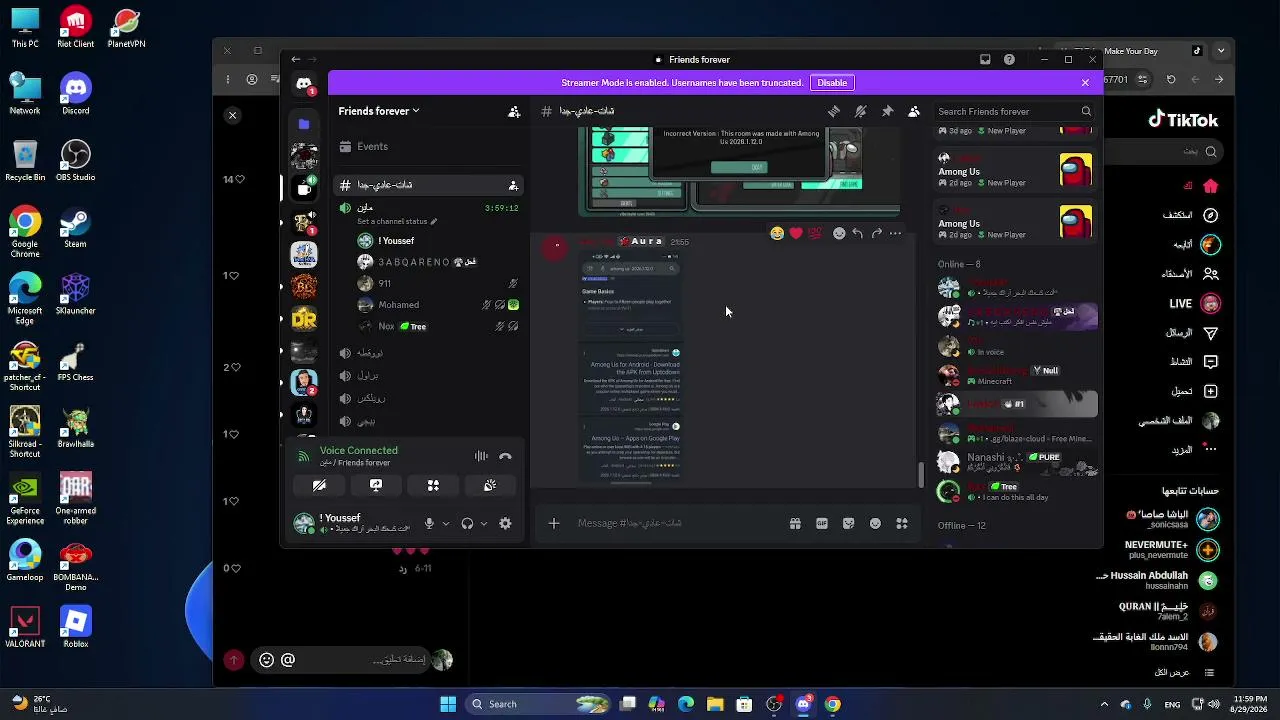Open Discord help icon in title bar
Screen dimensions: 1280x720
[x=1009, y=60]
